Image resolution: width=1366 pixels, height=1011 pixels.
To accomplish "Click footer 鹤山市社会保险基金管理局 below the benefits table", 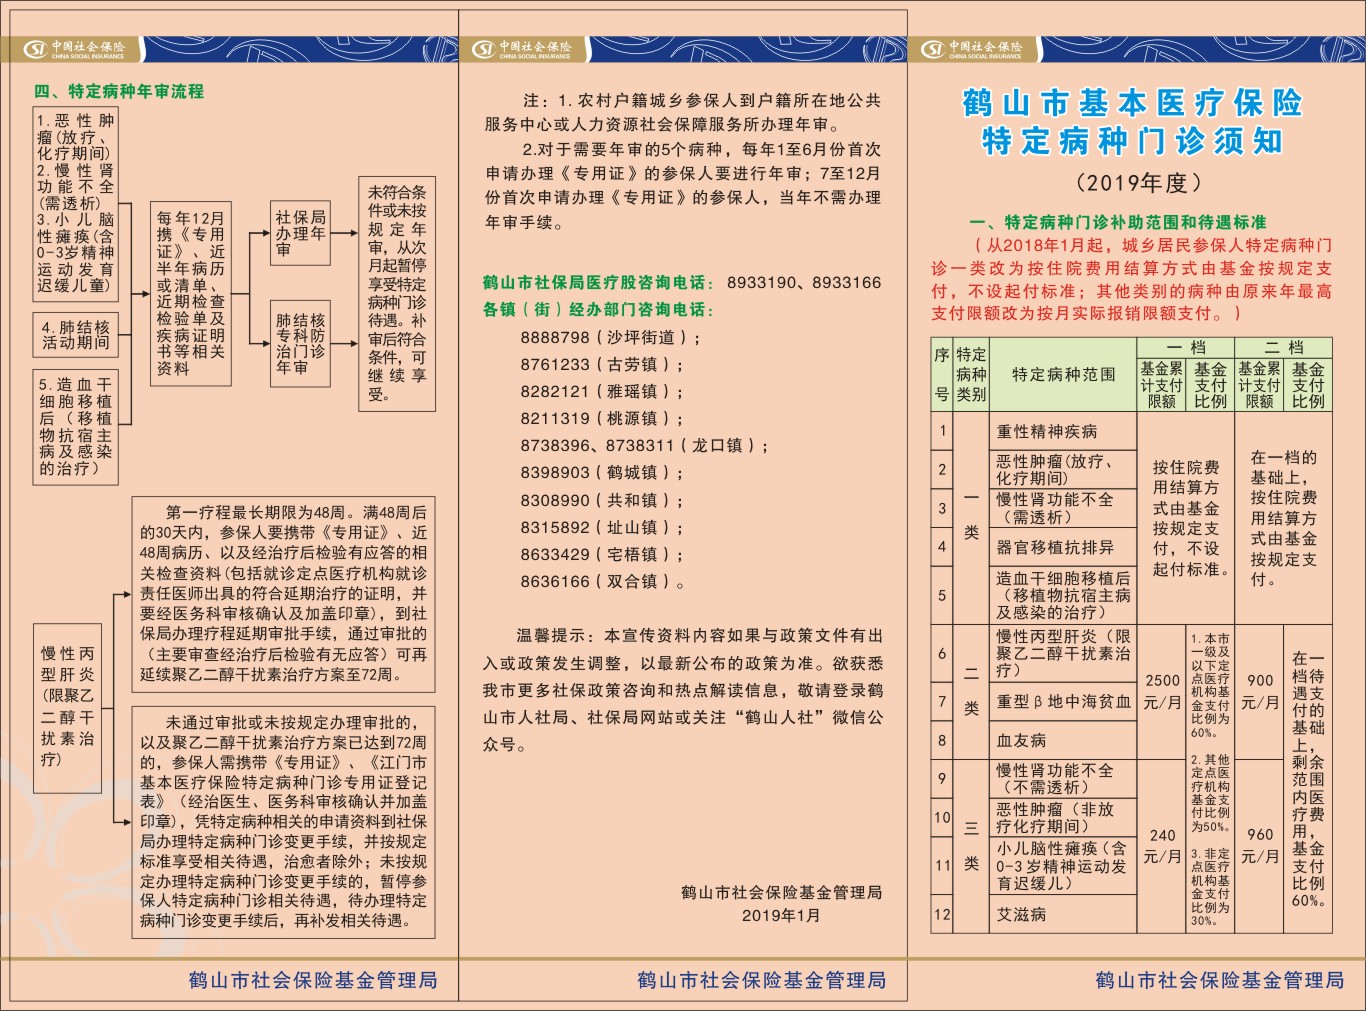I will click(1220, 980).
